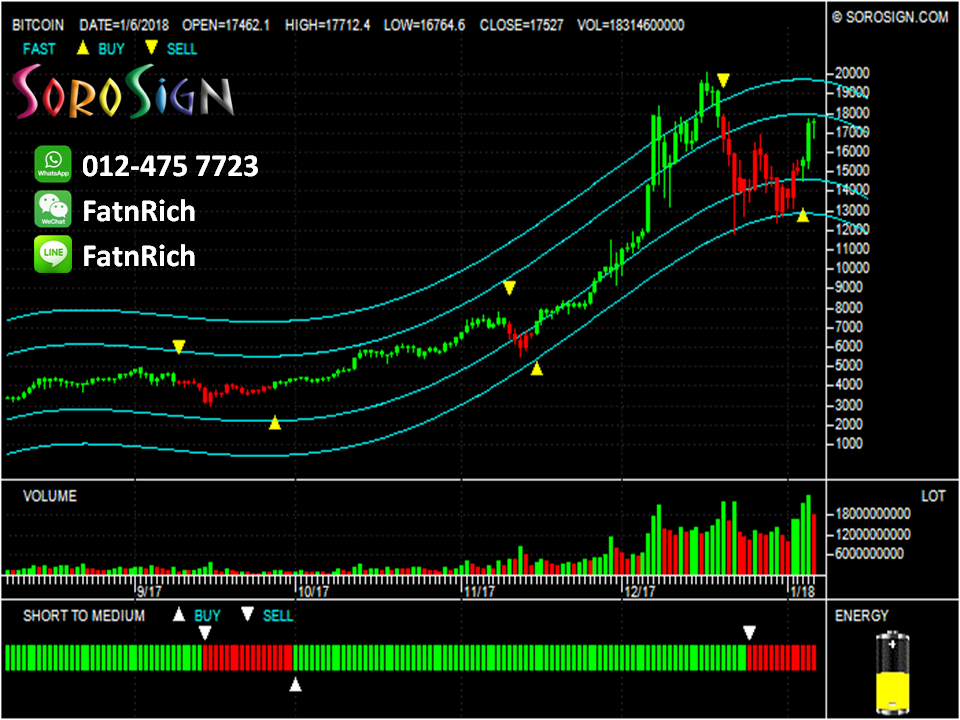Click FatnRich beside the LINE icon
This screenshot has width=960, height=720.
click(x=139, y=256)
